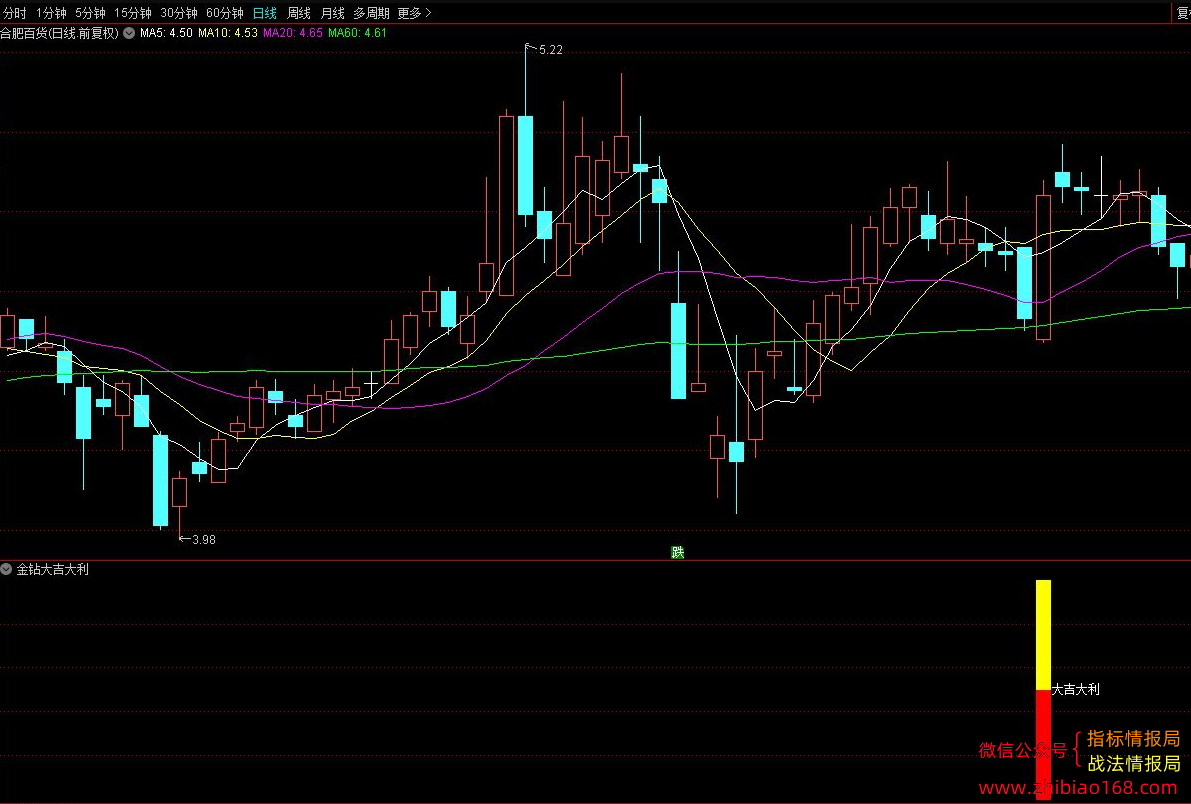The image size is (1191, 804).
Task: Click the 3.98 low price label
Action: pos(204,540)
